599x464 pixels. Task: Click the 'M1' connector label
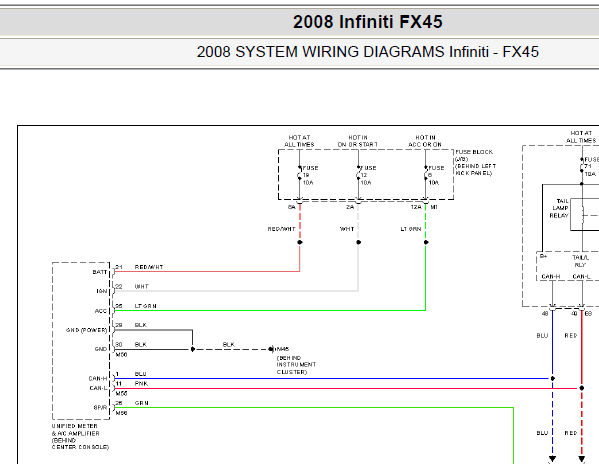click(434, 207)
